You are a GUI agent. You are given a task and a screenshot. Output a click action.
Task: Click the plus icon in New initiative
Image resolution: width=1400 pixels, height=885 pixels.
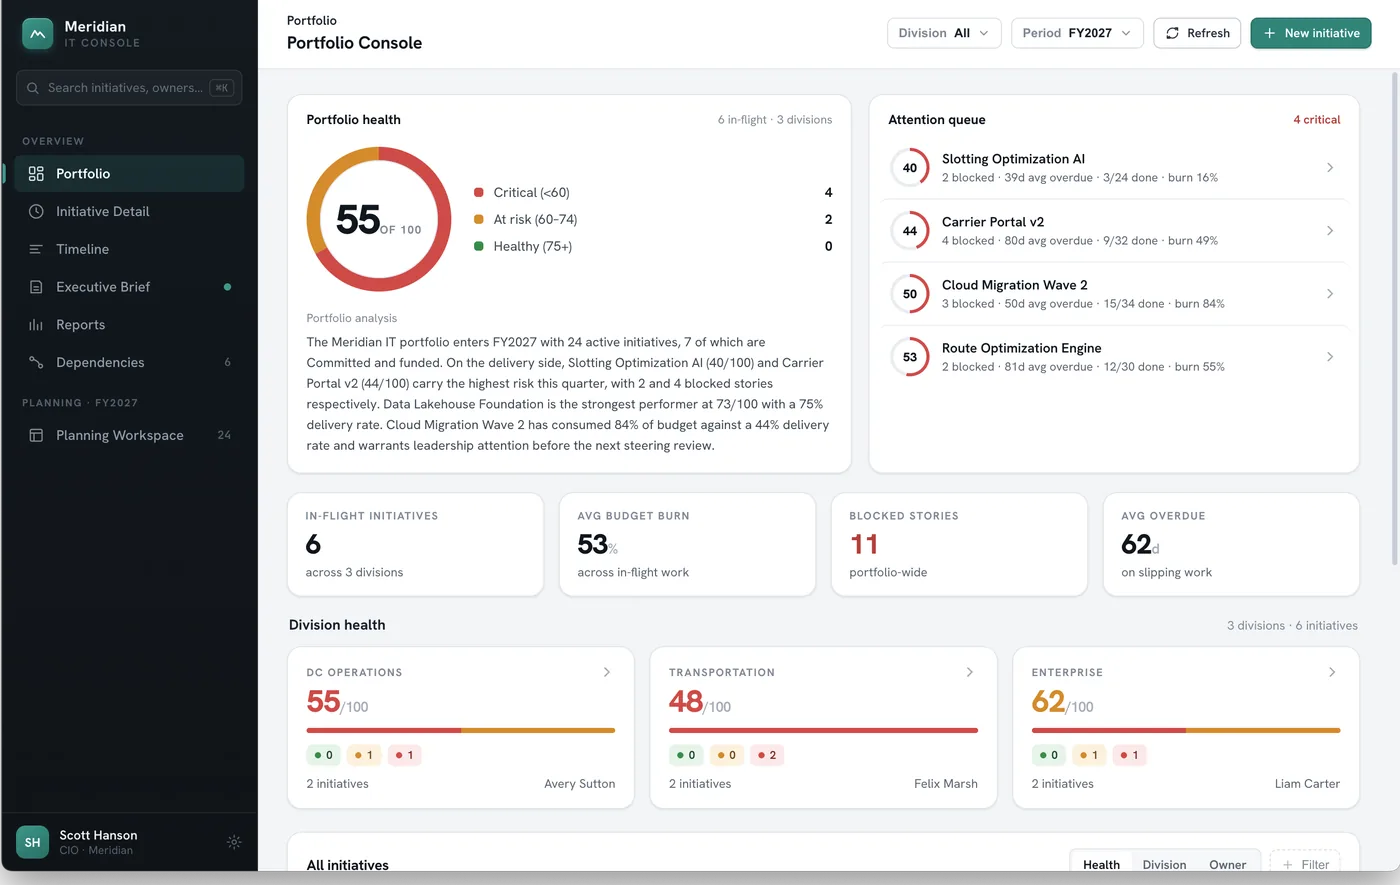pos(1270,33)
